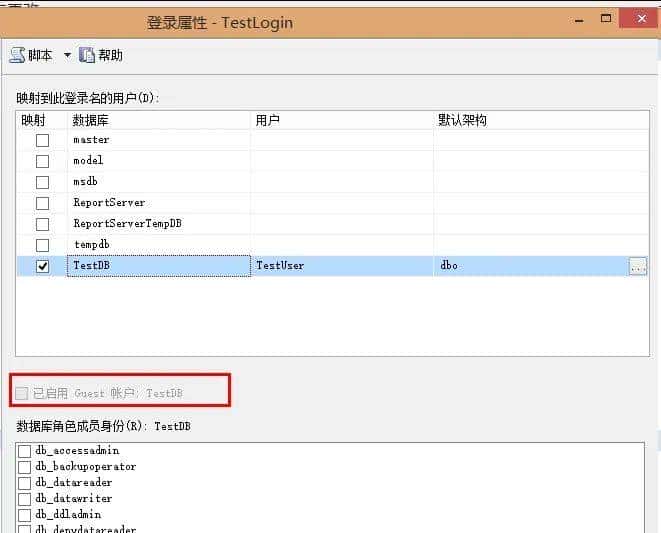Click the Help (帮助) toolbar icon
The width and height of the screenshot is (661, 533).
point(87,55)
